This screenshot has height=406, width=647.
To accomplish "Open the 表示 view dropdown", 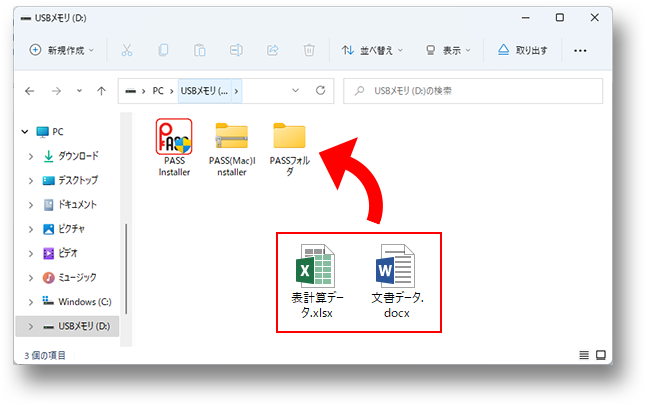I will (x=448, y=50).
